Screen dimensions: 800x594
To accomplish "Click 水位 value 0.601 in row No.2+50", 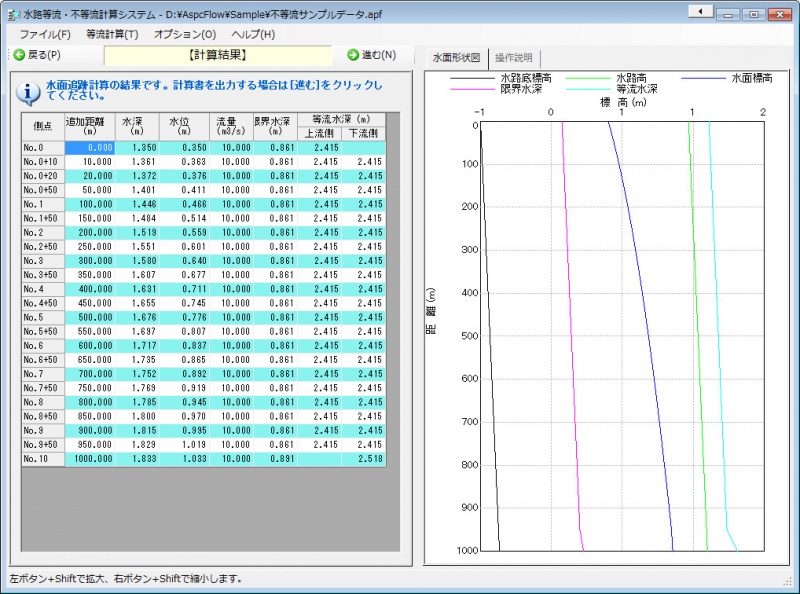I will click(x=184, y=246).
